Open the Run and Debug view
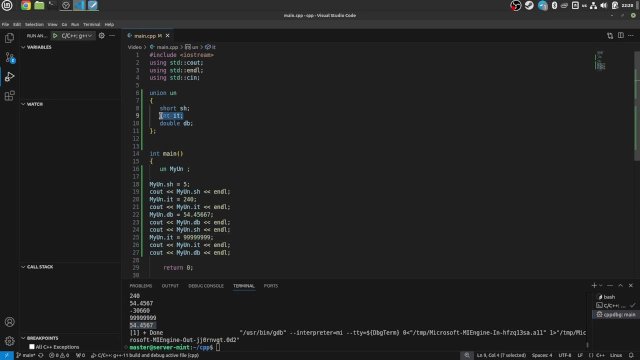640x360 pixels. tap(9, 77)
